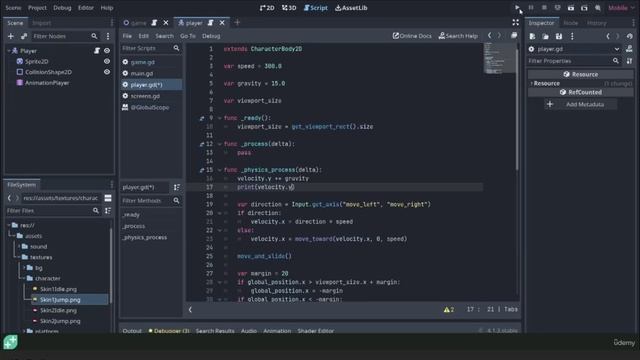Run the current scene icon
Screen dimensions: 640x360
pos(571,7)
